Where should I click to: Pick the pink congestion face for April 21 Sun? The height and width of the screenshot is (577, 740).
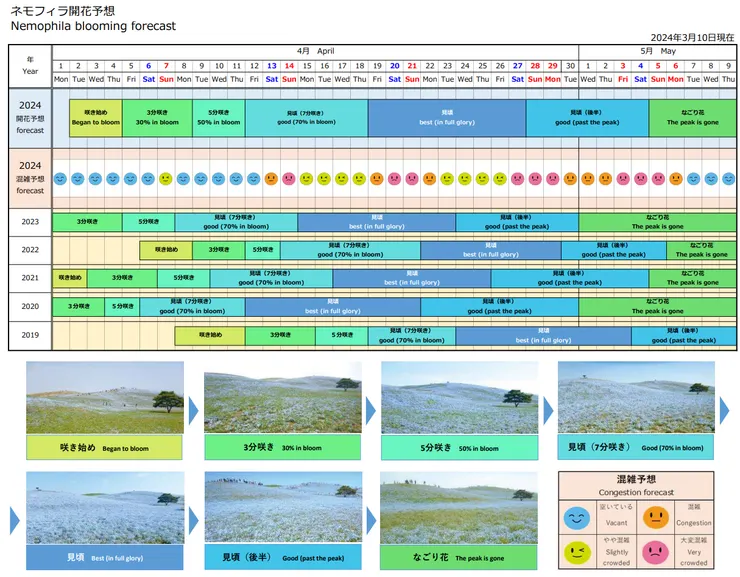point(412,179)
